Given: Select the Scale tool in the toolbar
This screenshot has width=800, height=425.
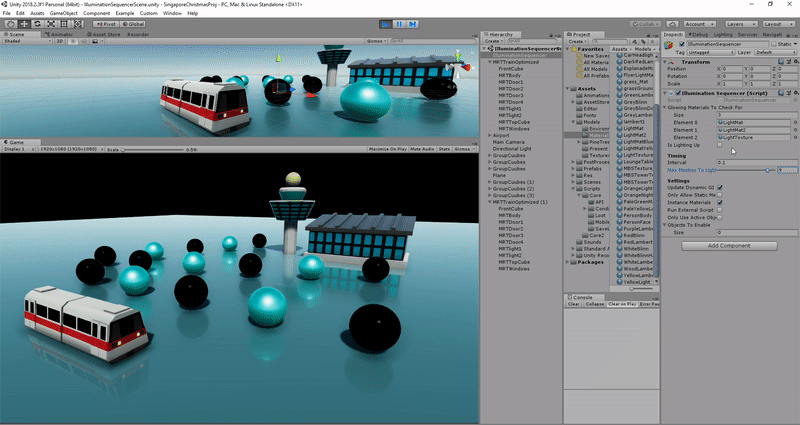Looking at the screenshot, I should [51, 24].
